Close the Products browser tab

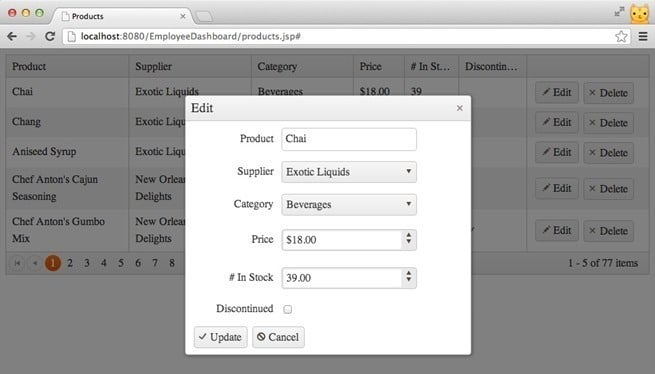183,16
